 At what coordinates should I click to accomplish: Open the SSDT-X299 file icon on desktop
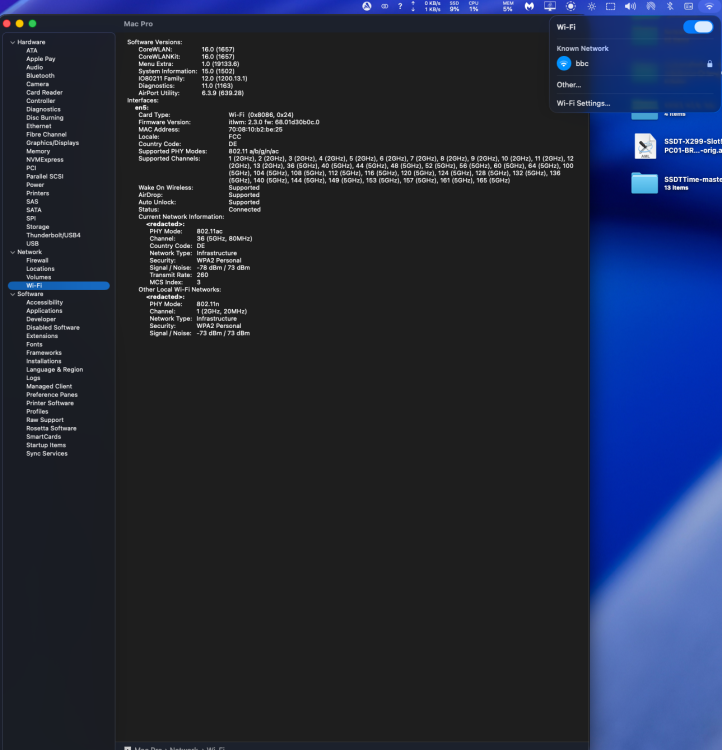(x=645, y=146)
